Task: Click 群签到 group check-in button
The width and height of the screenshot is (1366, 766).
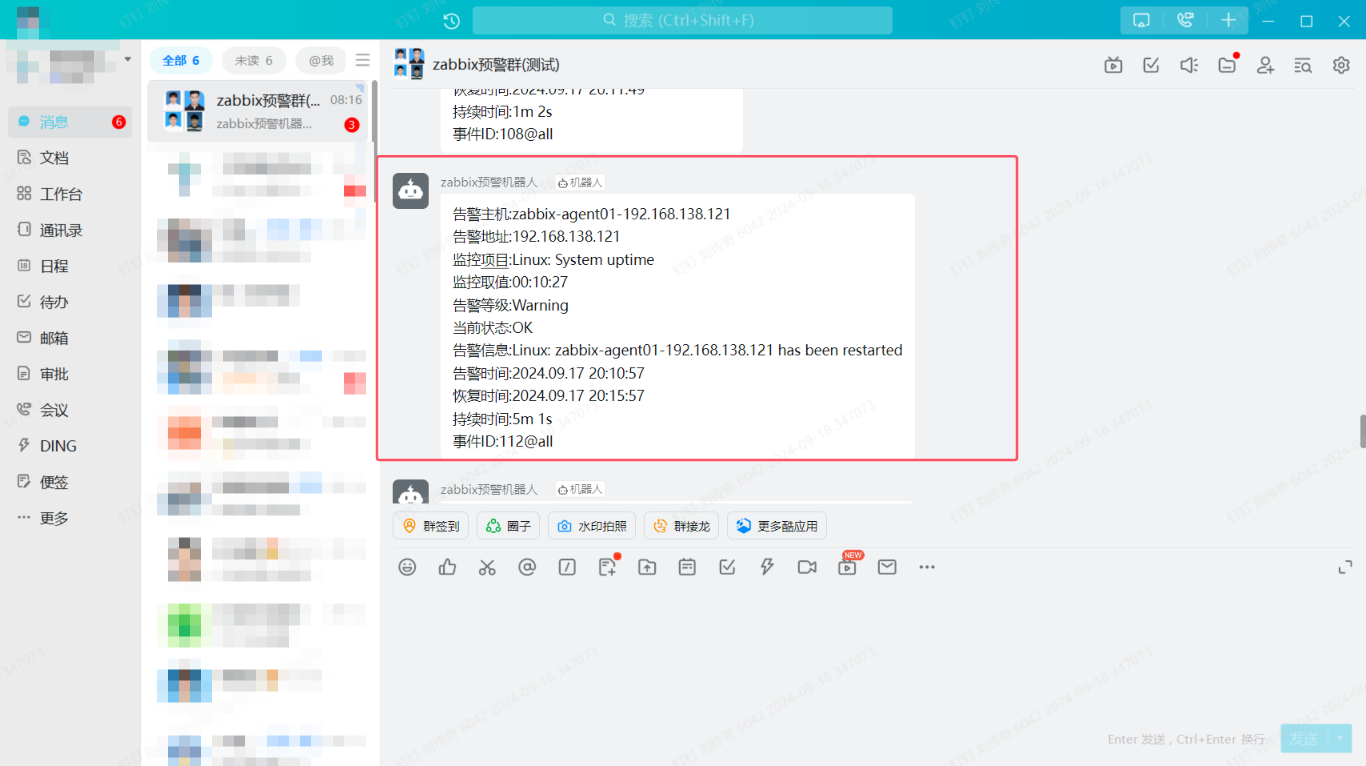Action: click(431, 526)
